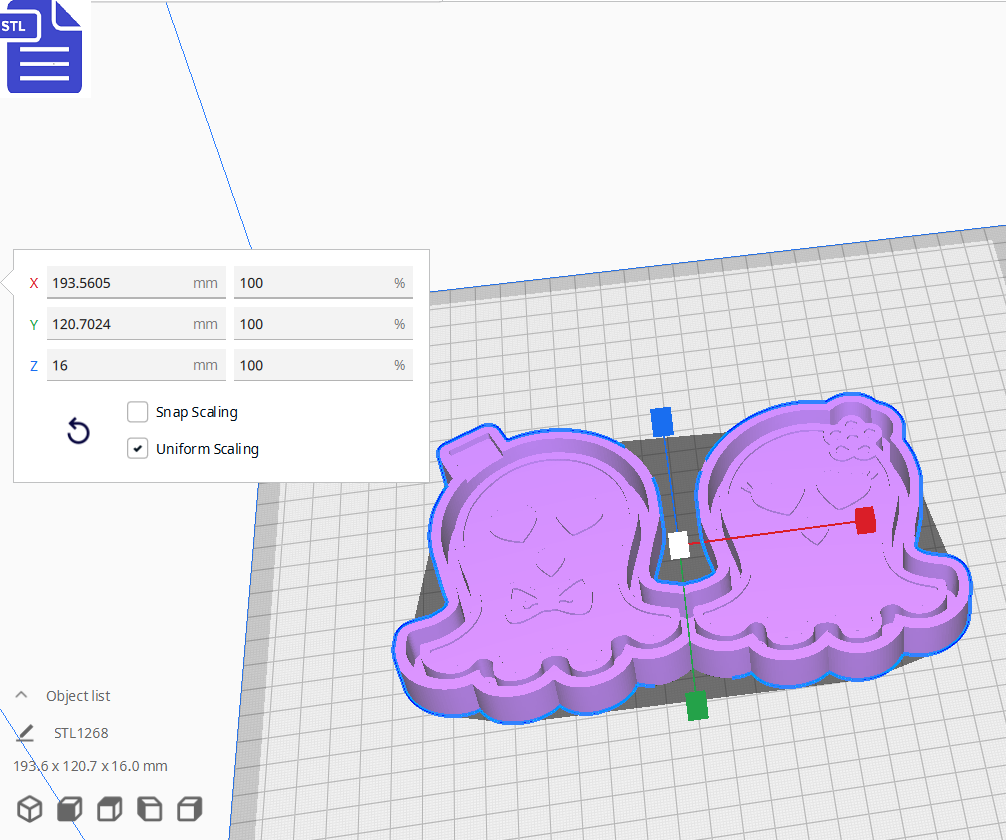Click the STL file icon

(44, 48)
